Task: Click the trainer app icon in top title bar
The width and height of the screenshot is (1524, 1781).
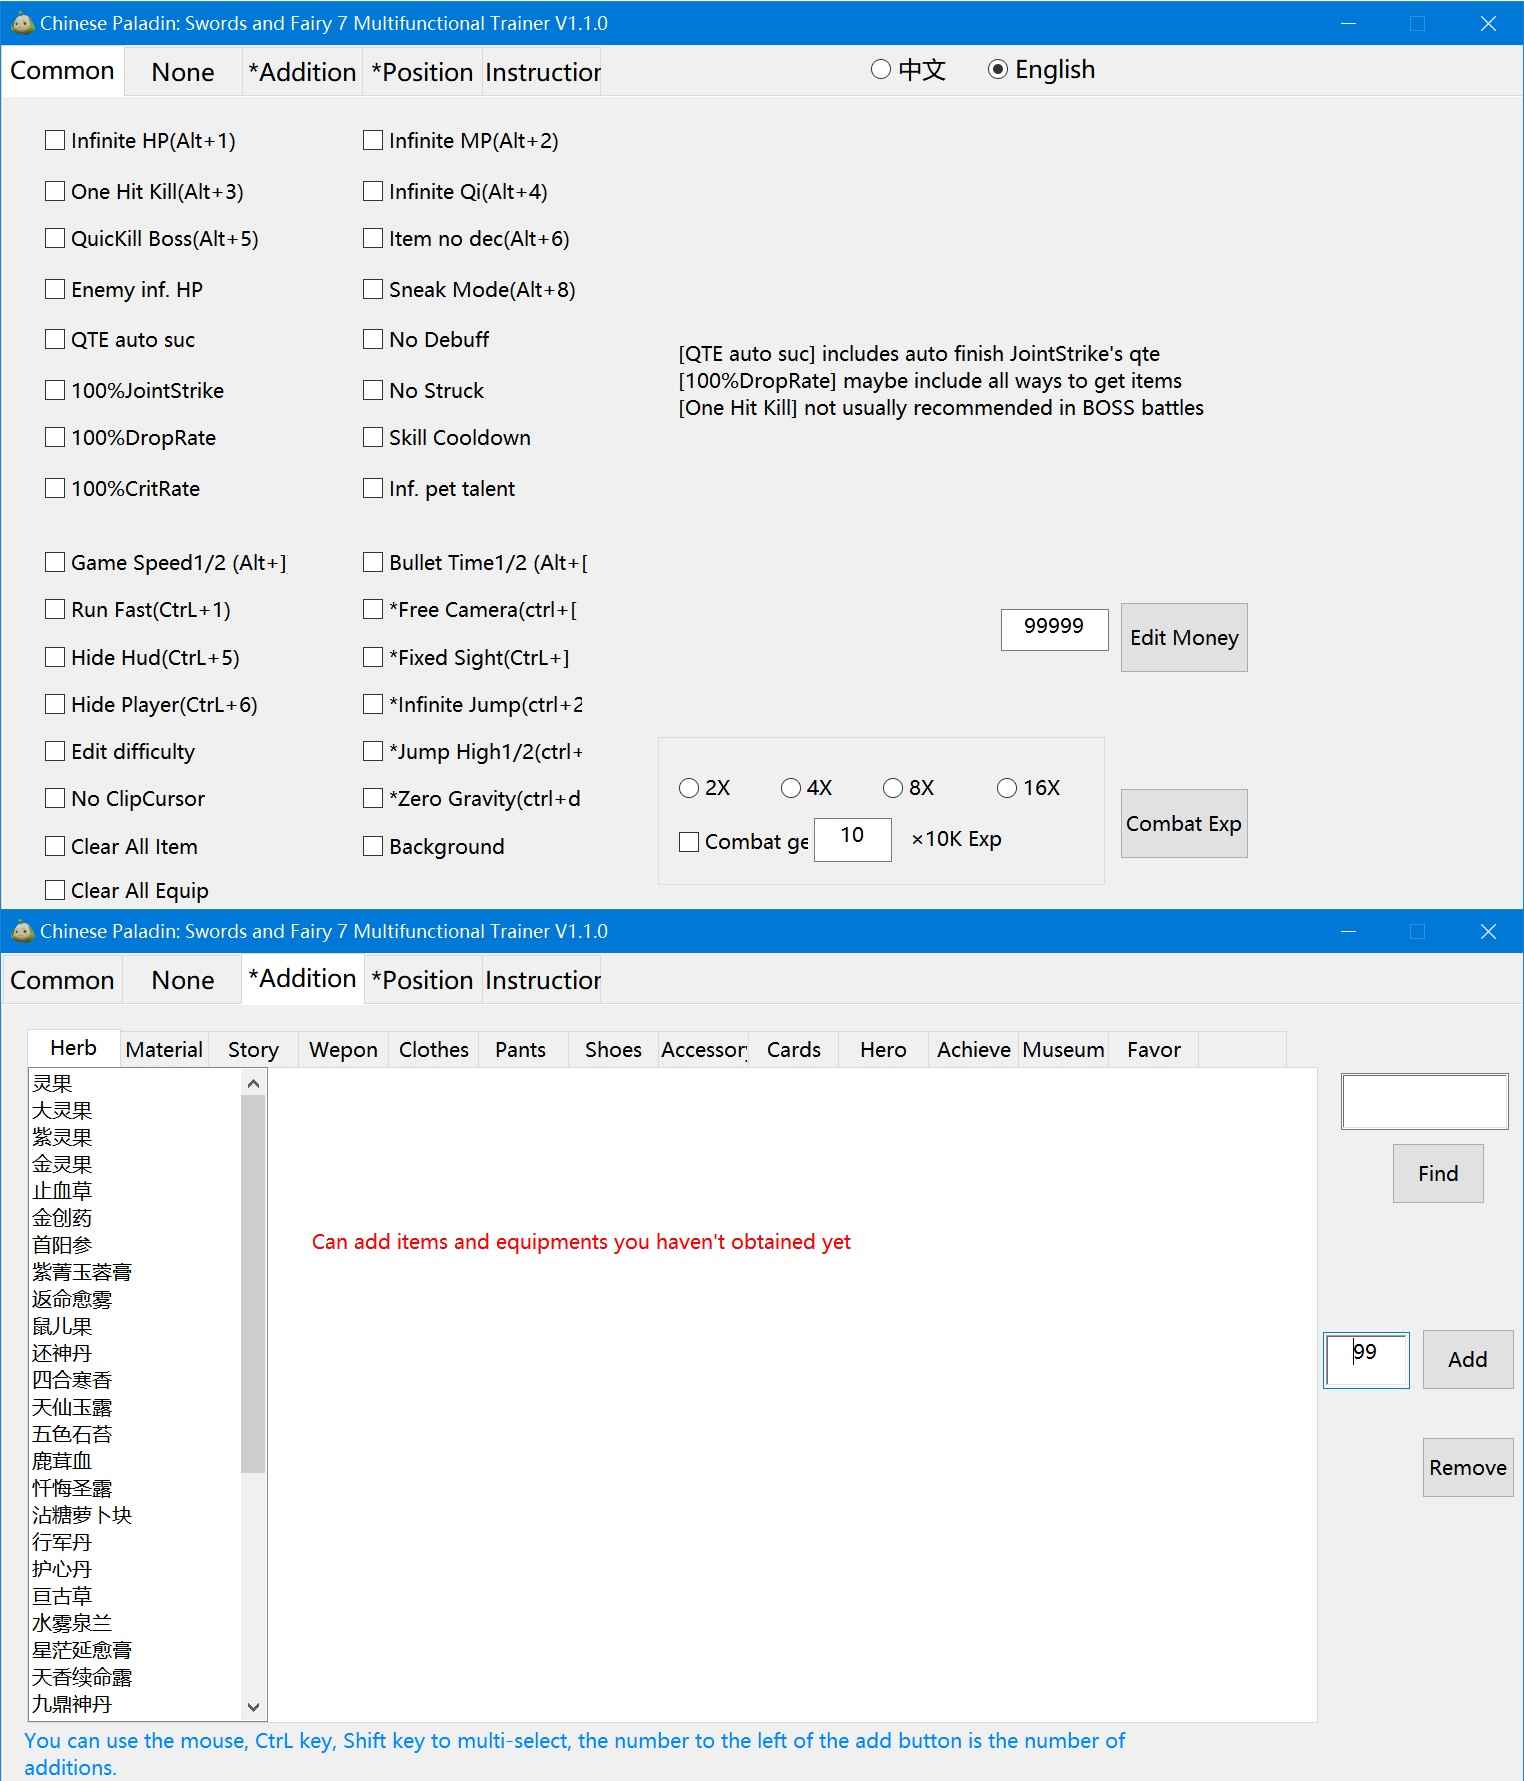Action: (22, 23)
